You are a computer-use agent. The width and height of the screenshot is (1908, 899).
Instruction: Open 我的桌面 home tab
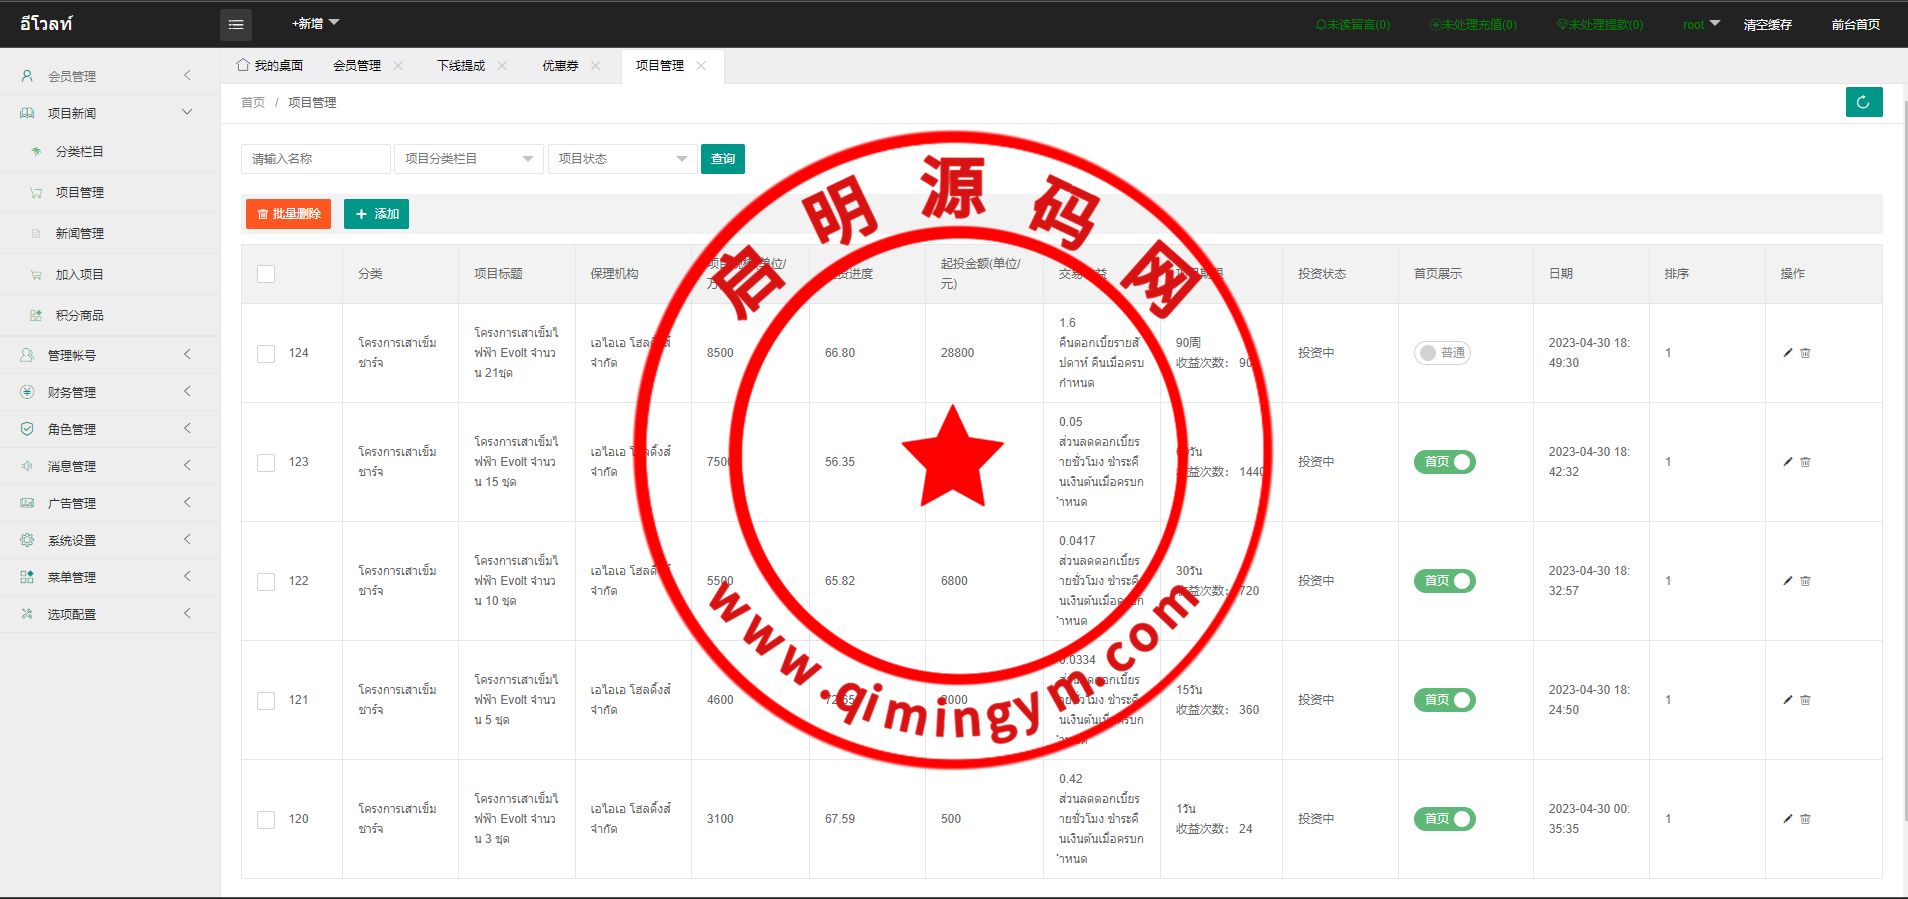click(270, 66)
